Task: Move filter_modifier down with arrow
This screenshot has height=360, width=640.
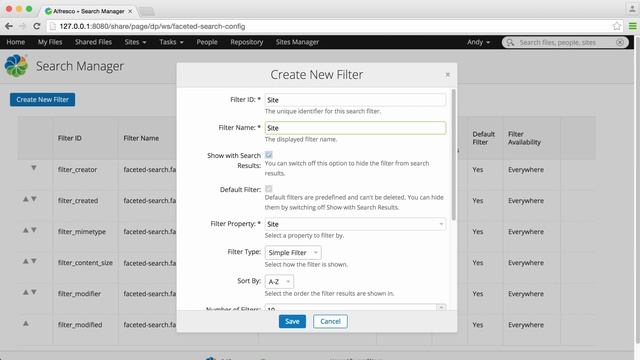Action: [x=34, y=292]
